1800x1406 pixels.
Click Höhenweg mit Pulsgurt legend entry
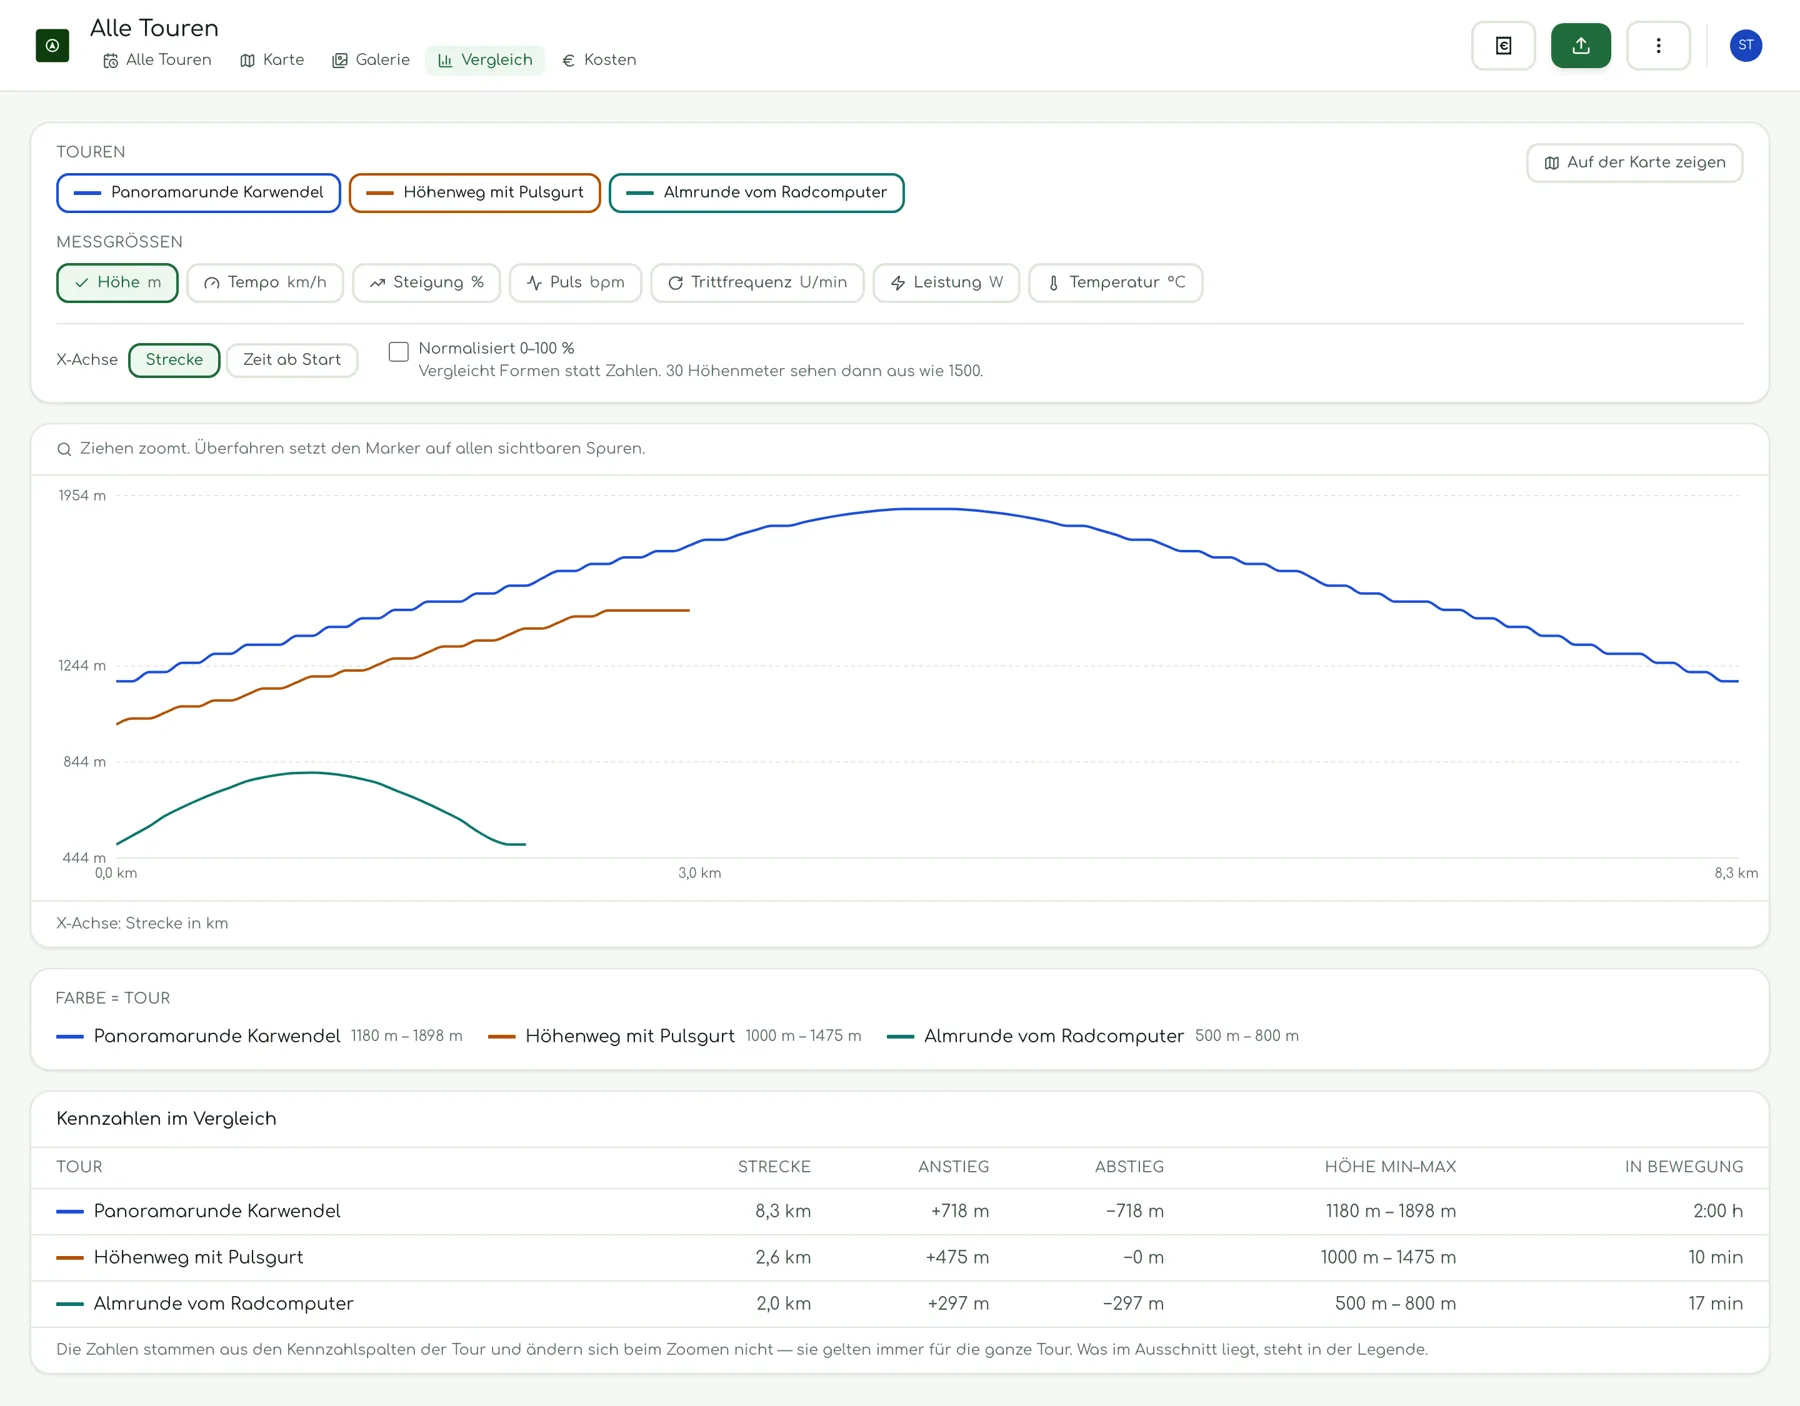point(674,1036)
